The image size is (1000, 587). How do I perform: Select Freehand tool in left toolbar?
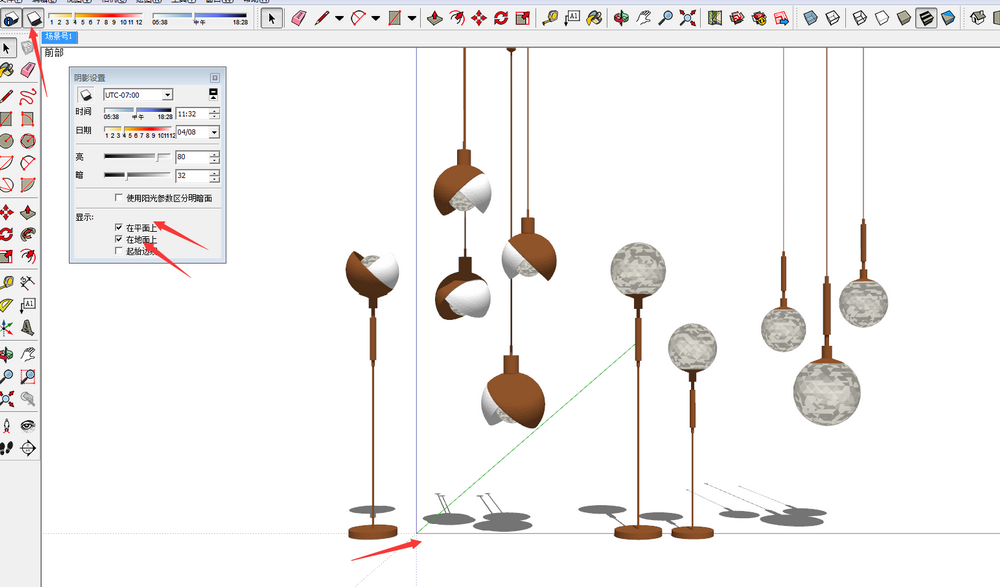coord(27,96)
